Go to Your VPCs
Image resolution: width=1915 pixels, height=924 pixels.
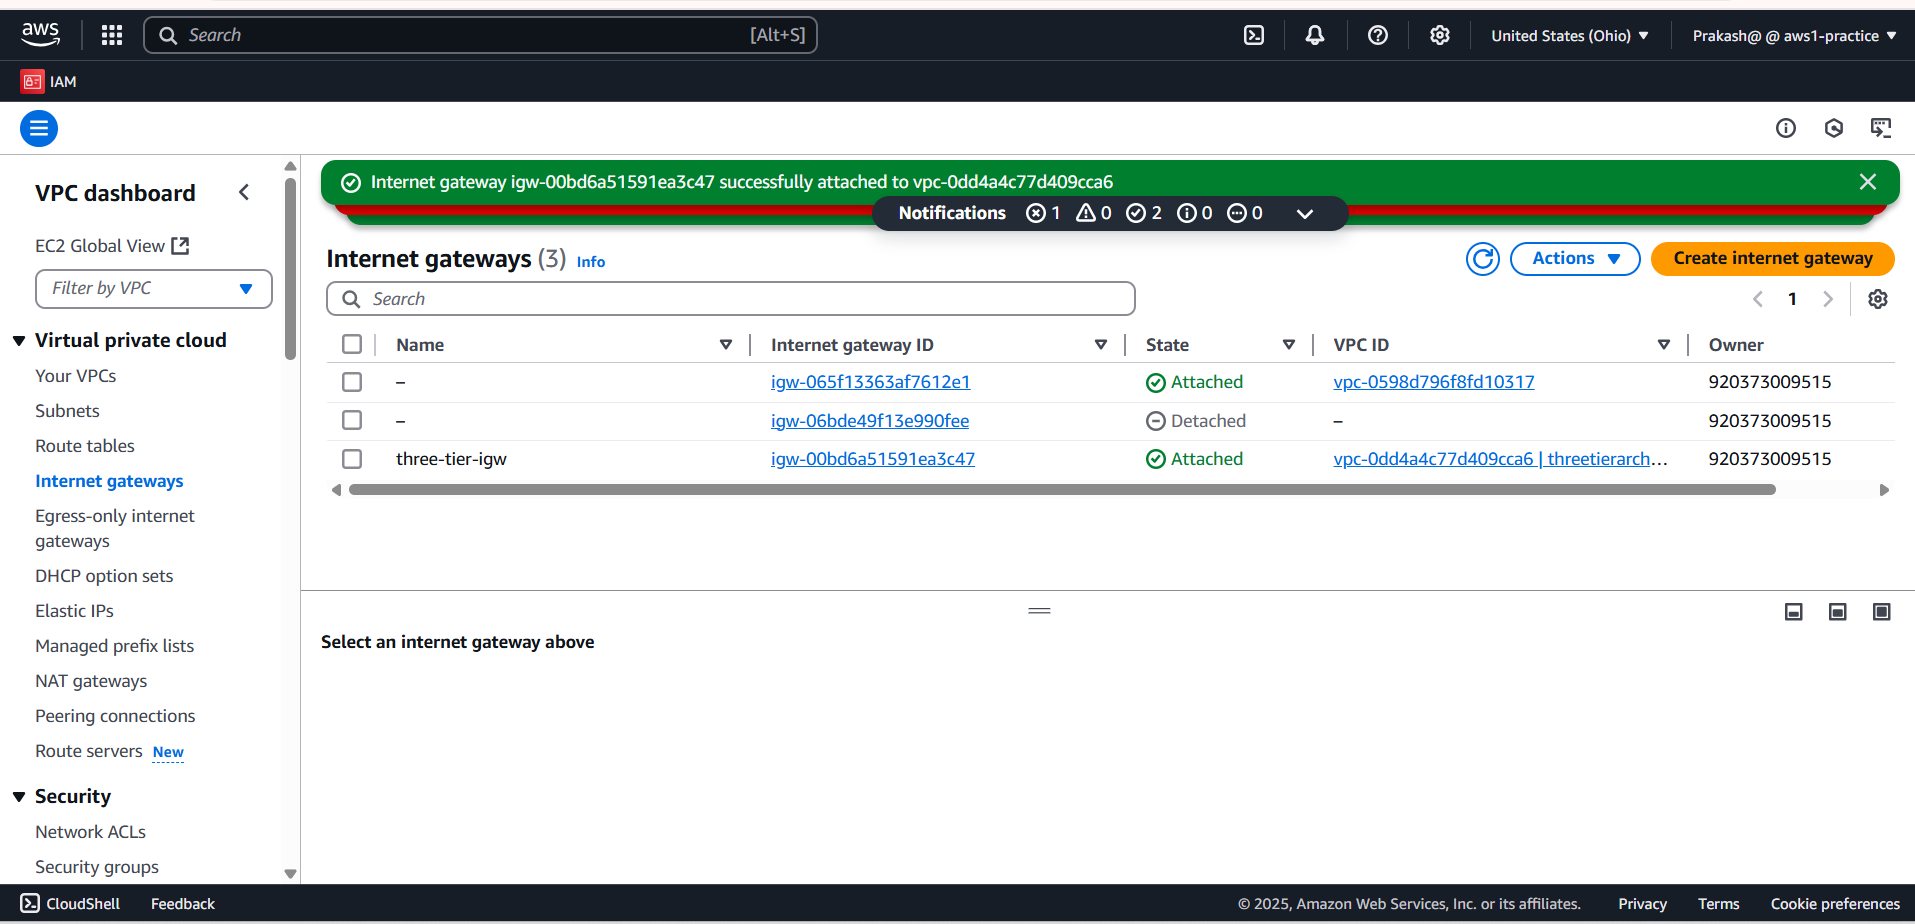76,376
